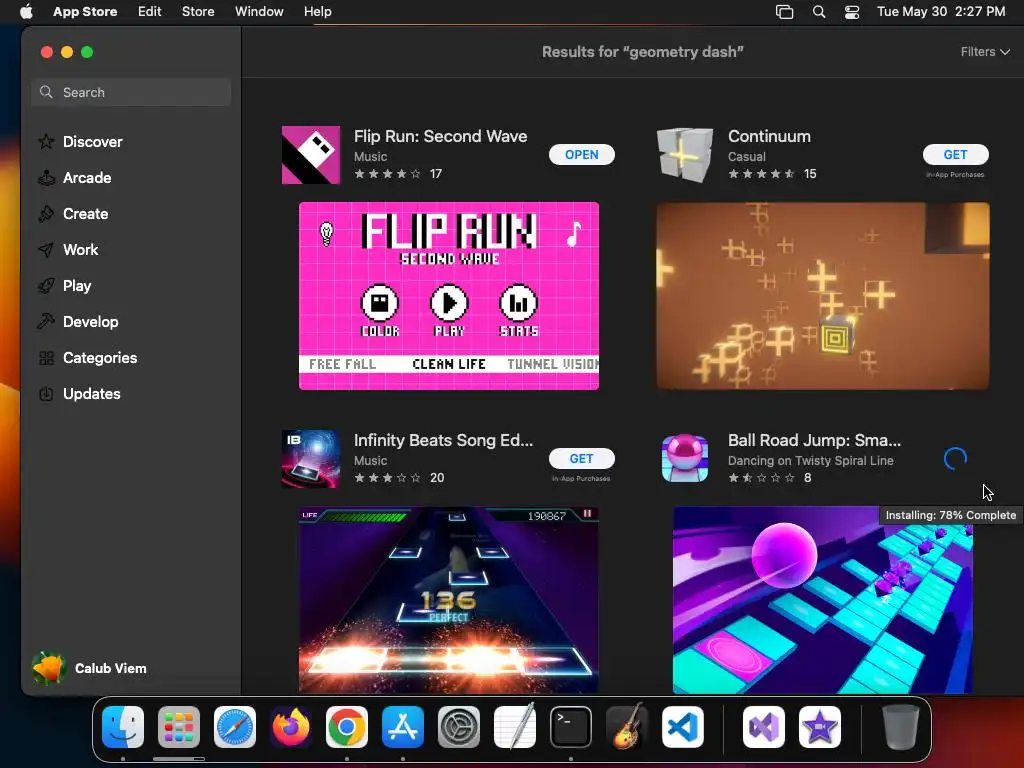Image resolution: width=1024 pixels, height=768 pixels.
Task: Expand Filters dropdown
Action: point(985,52)
